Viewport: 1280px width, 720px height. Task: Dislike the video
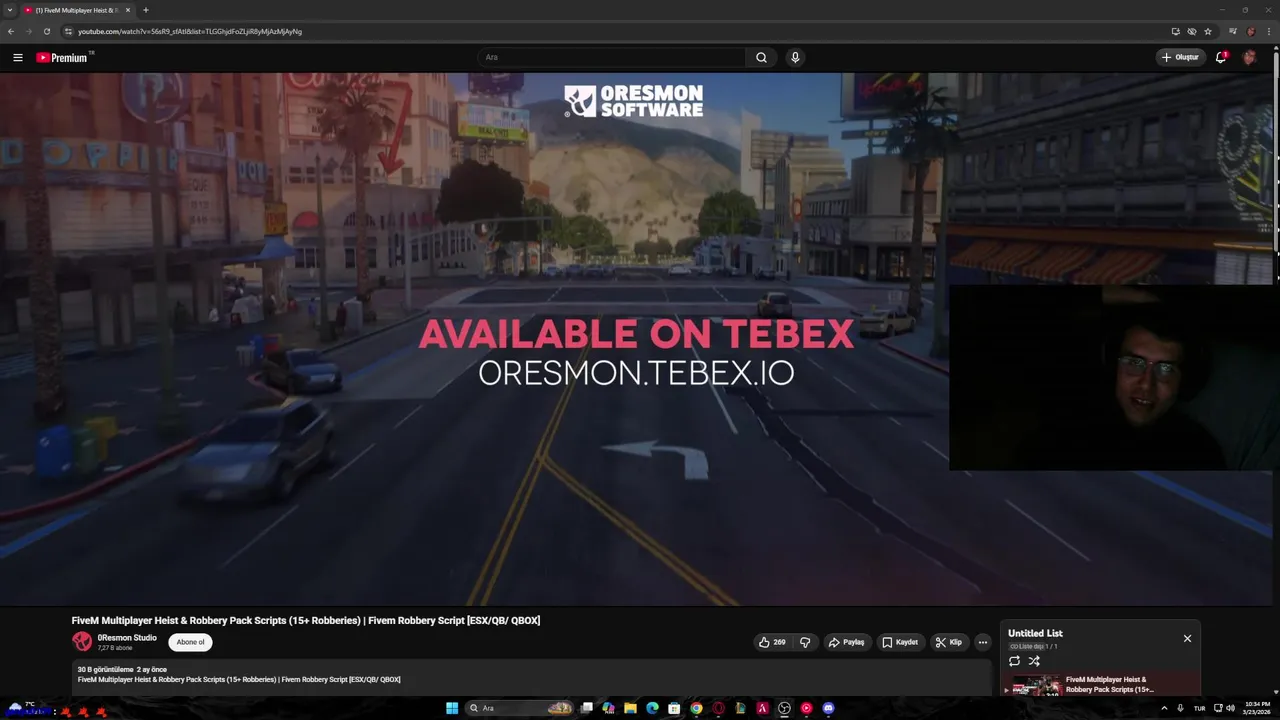tap(805, 642)
